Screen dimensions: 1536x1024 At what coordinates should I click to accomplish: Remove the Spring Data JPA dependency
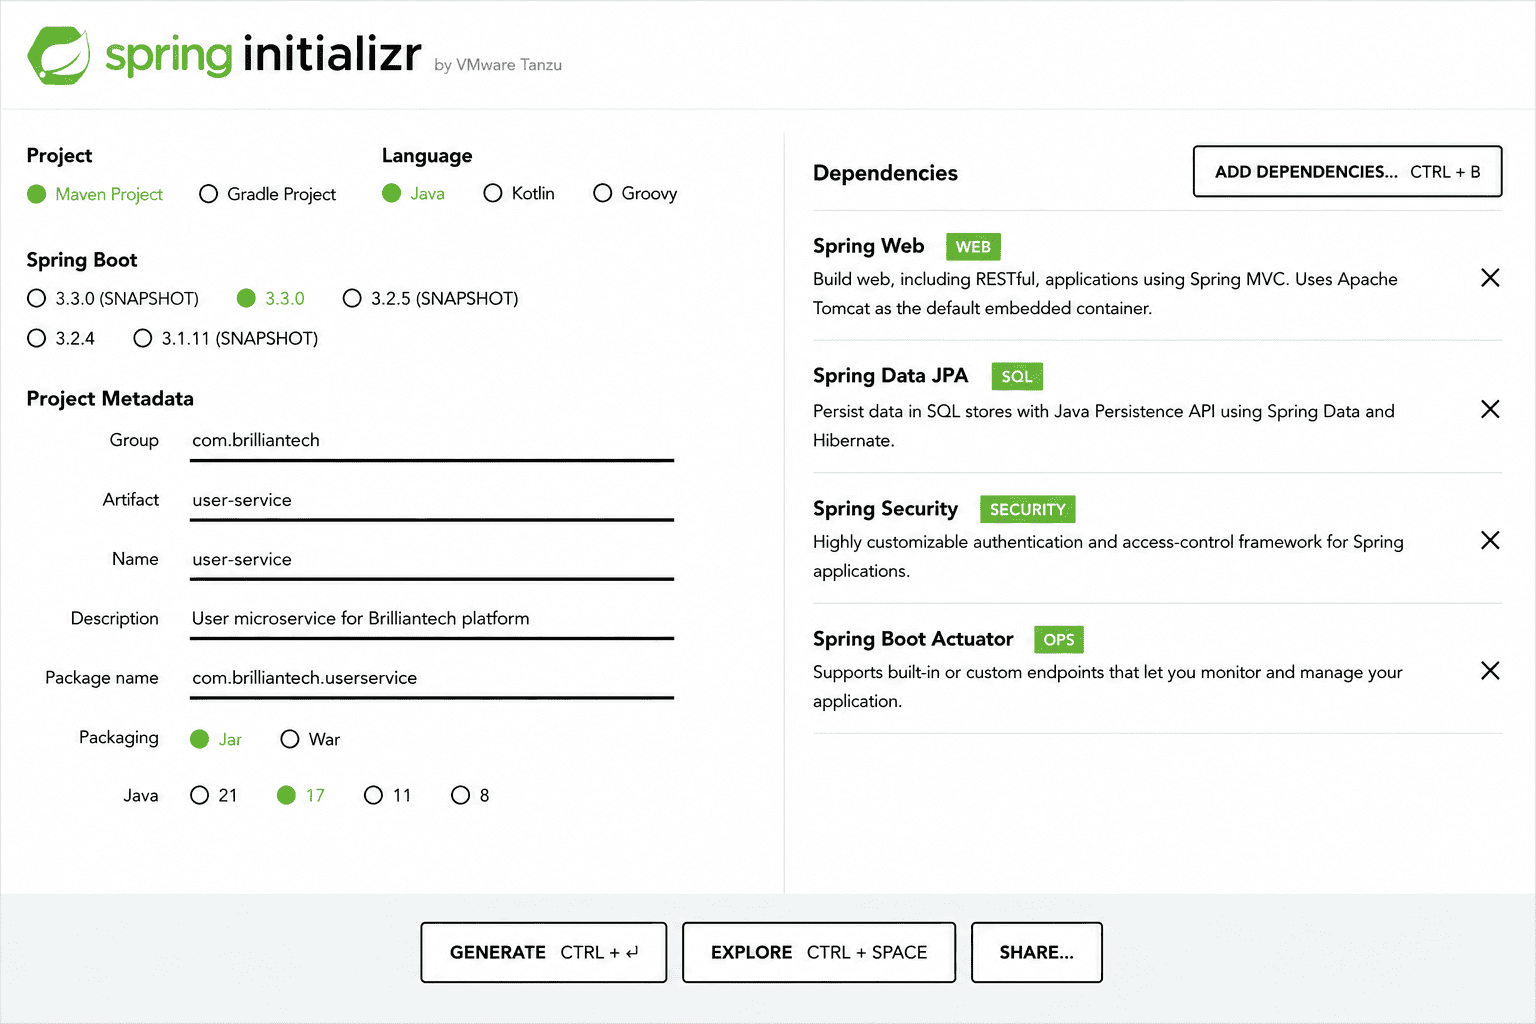pyautogui.click(x=1490, y=409)
